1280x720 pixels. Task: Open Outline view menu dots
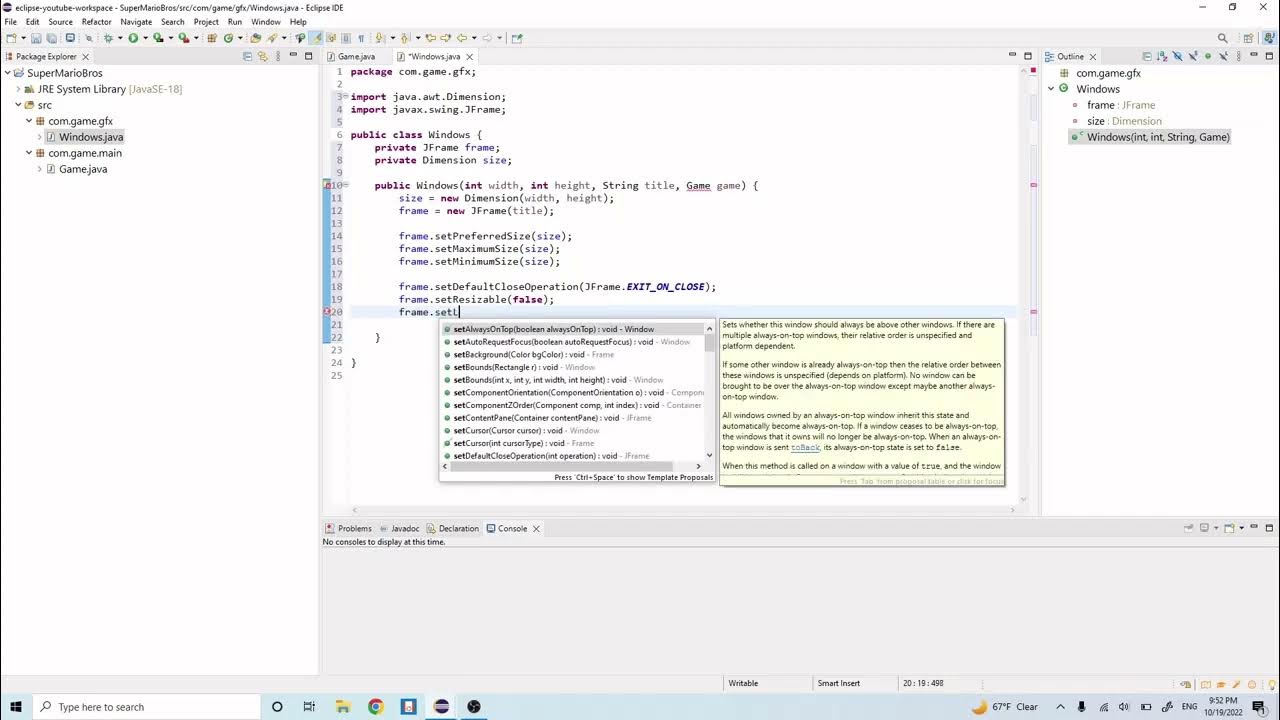[x=1238, y=56]
